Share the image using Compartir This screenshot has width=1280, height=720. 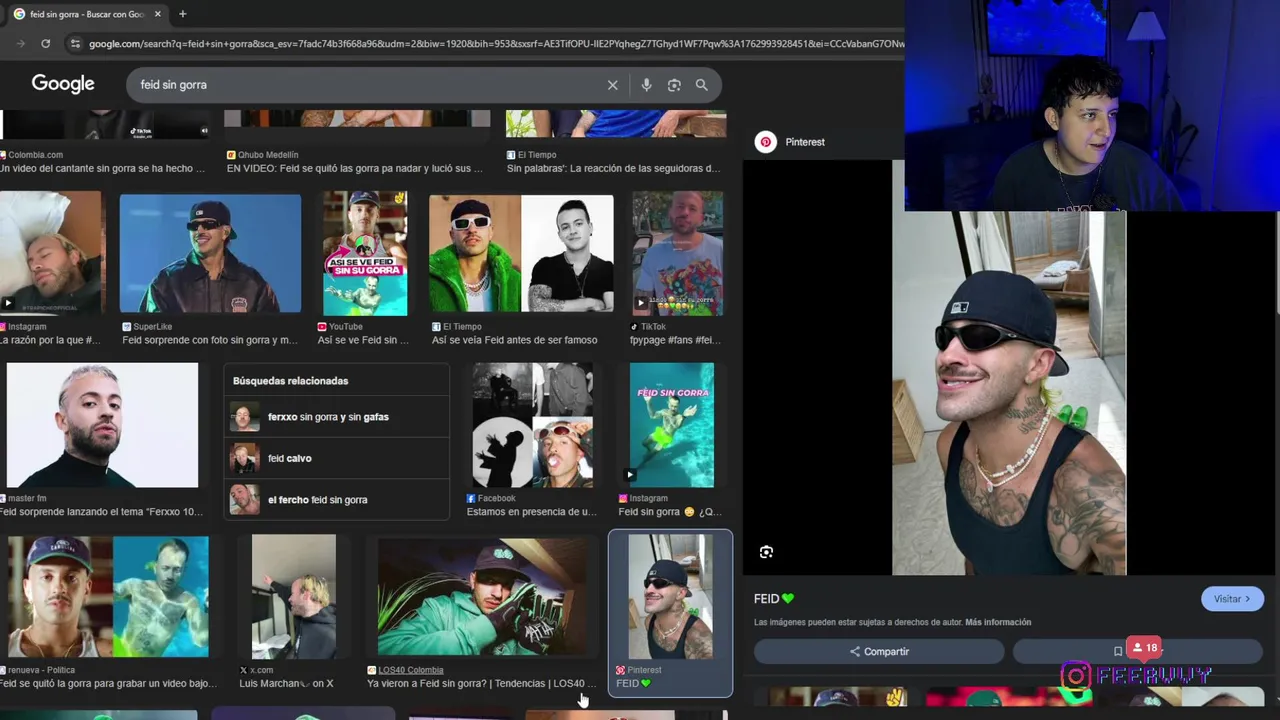(x=879, y=651)
